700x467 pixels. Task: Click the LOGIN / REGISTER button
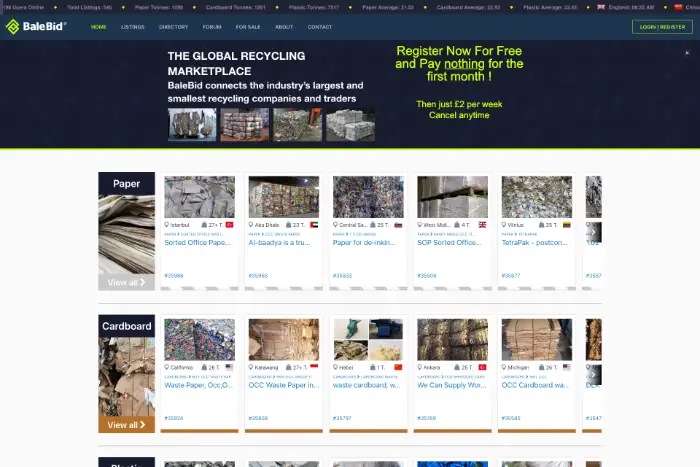pyautogui.click(x=662, y=27)
